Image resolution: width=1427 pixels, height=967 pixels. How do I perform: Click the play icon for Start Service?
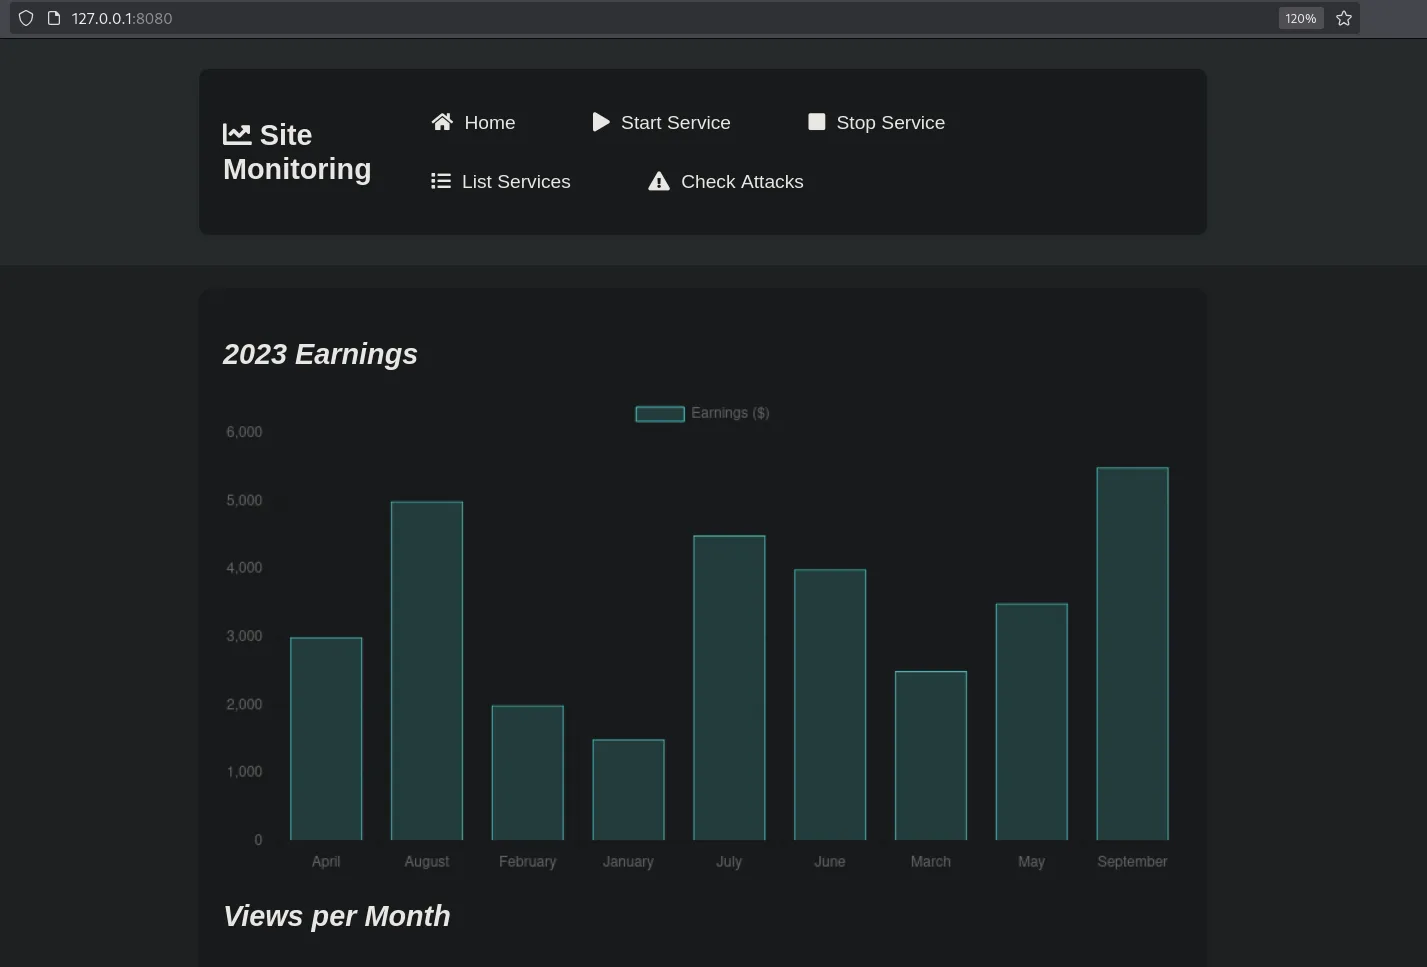click(600, 122)
